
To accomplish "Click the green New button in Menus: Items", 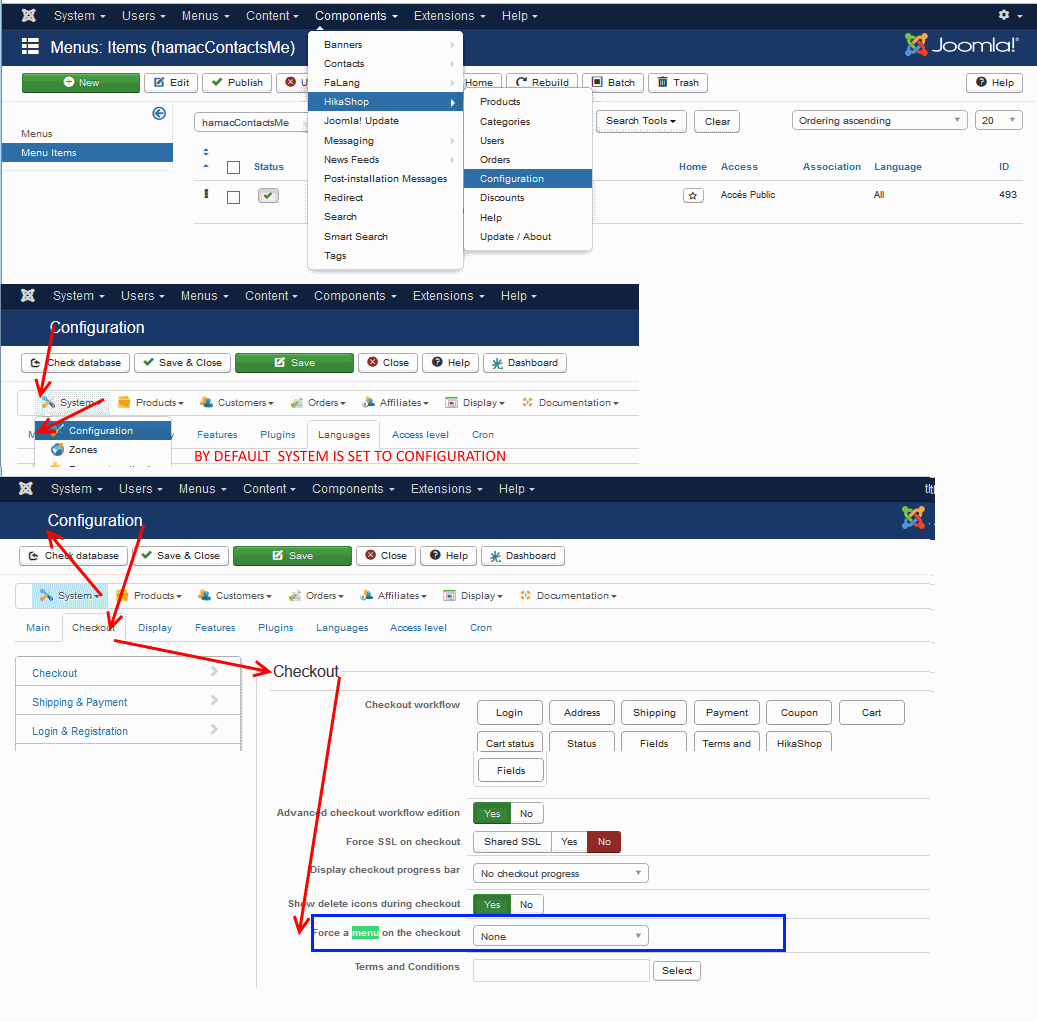I will [x=81, y=83].
